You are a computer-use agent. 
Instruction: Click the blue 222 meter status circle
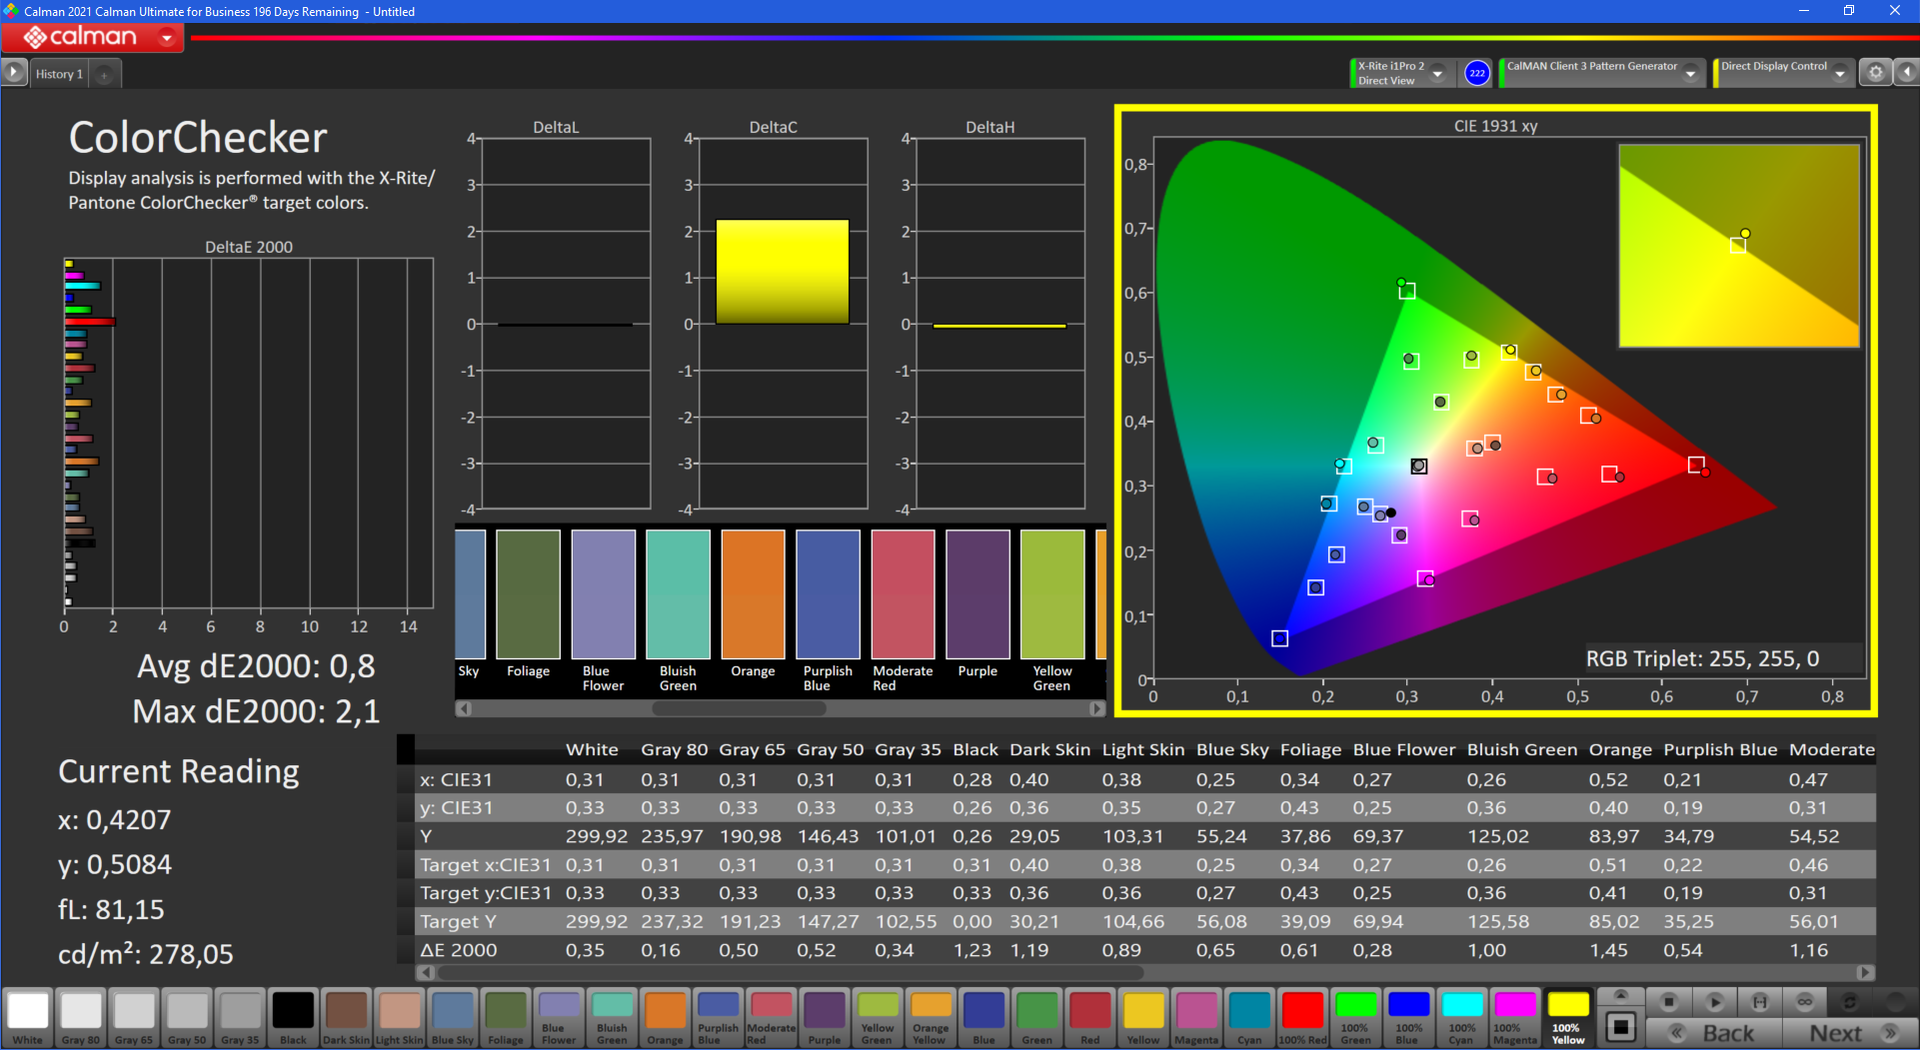[x=1477, y=73]
